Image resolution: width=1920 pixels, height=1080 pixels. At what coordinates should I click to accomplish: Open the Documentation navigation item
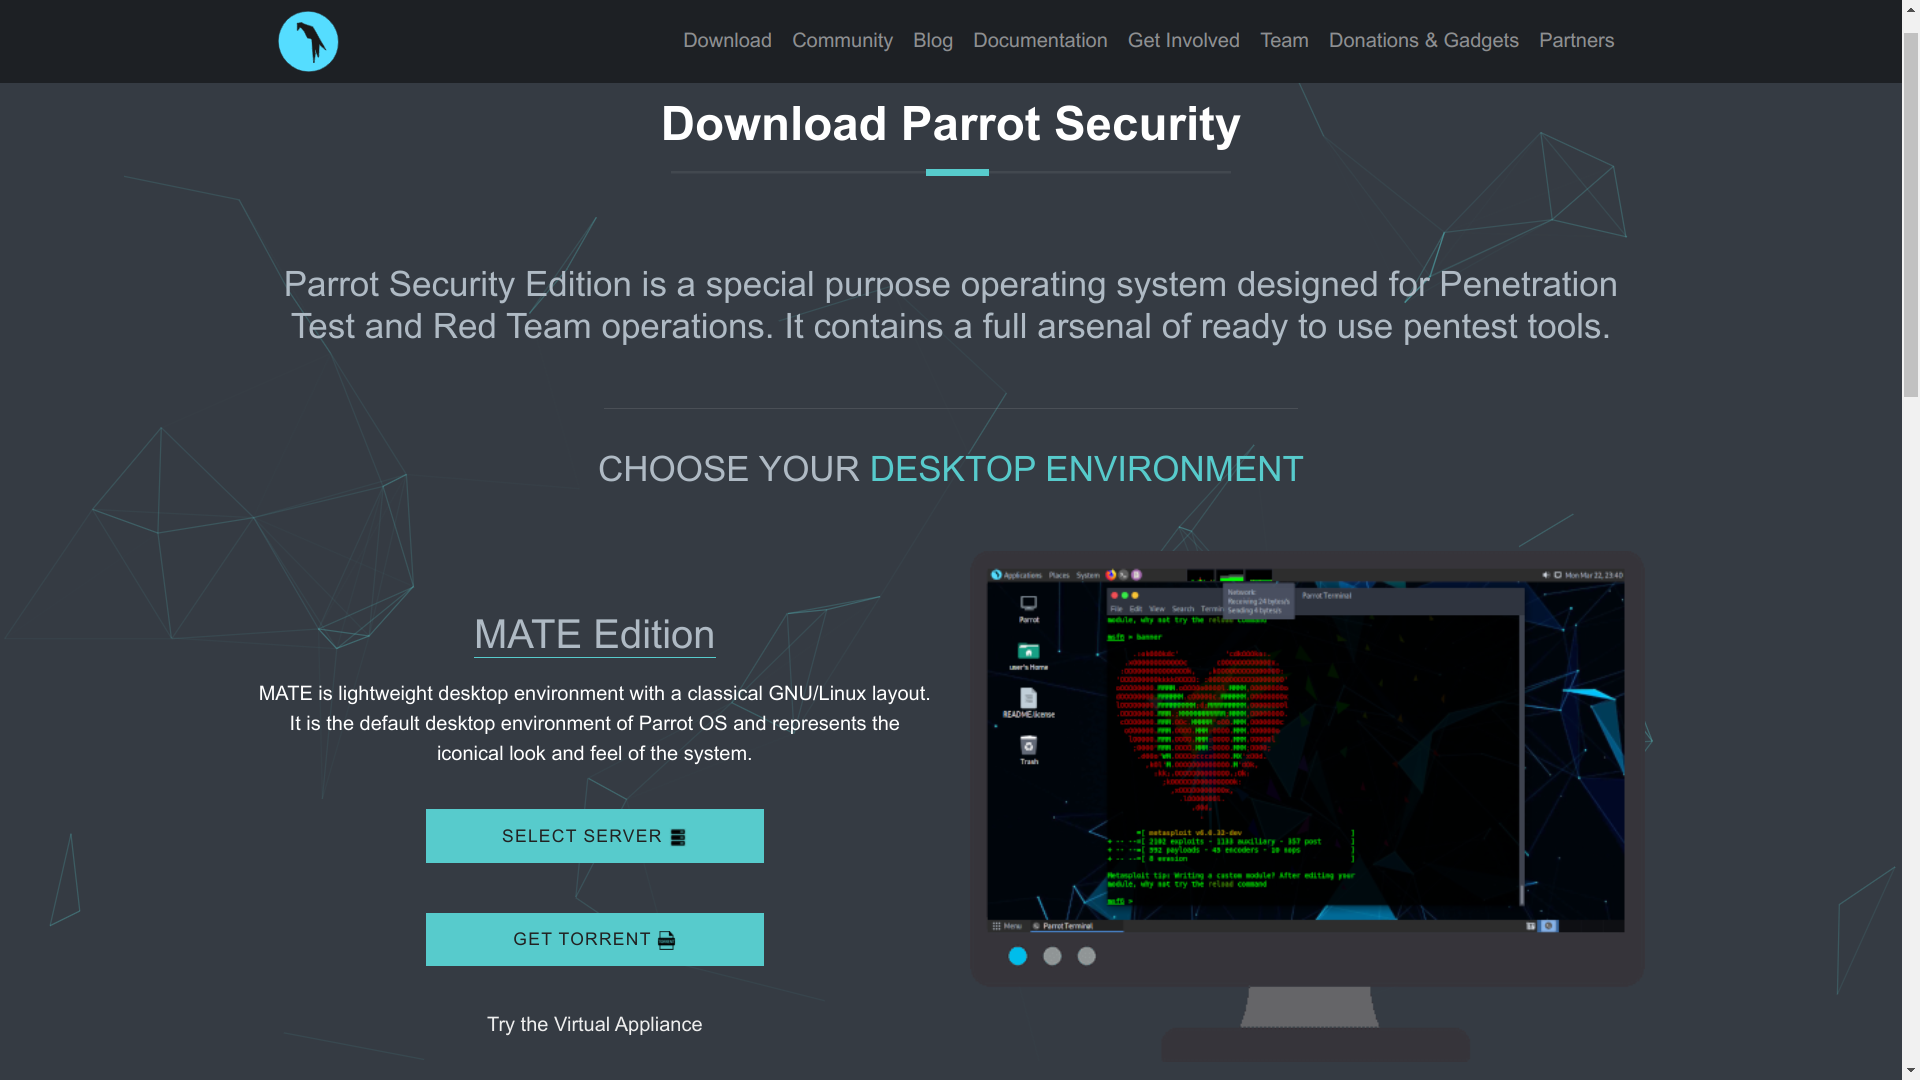click(1040, 40)
